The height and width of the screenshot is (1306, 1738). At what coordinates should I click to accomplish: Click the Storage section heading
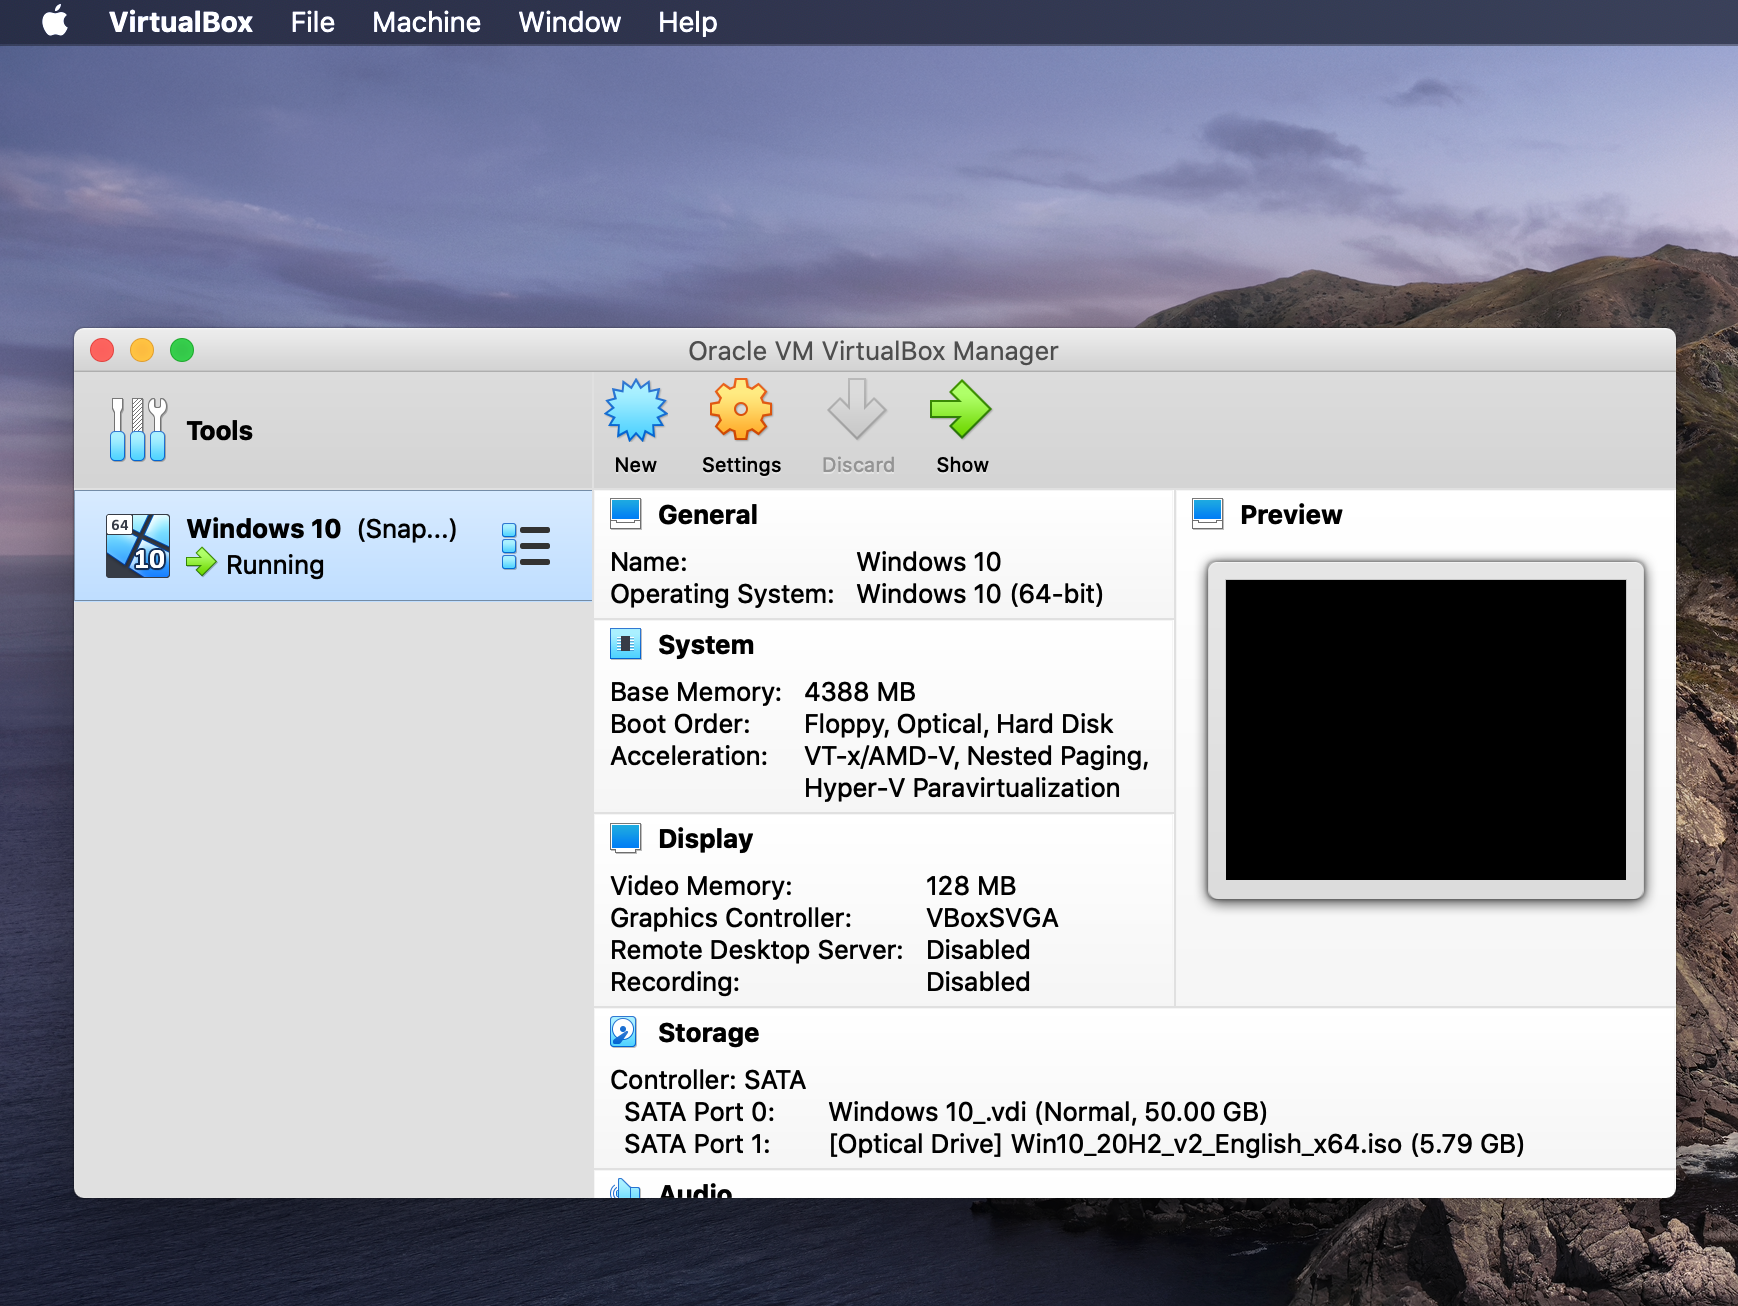(x=708, y=1033)
